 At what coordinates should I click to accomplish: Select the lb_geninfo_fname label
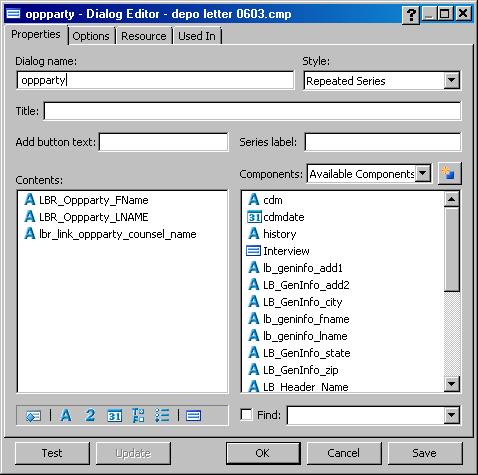coord(306,319)
